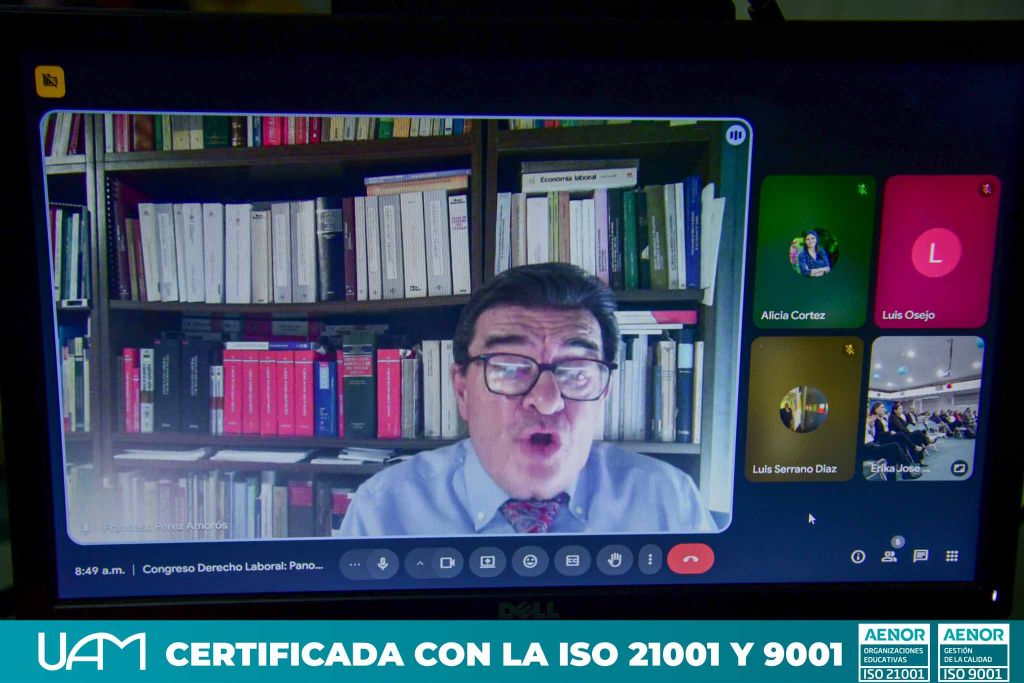Open activities grid icon
This screenshot has height=683, width=1024.
[952, 556]
